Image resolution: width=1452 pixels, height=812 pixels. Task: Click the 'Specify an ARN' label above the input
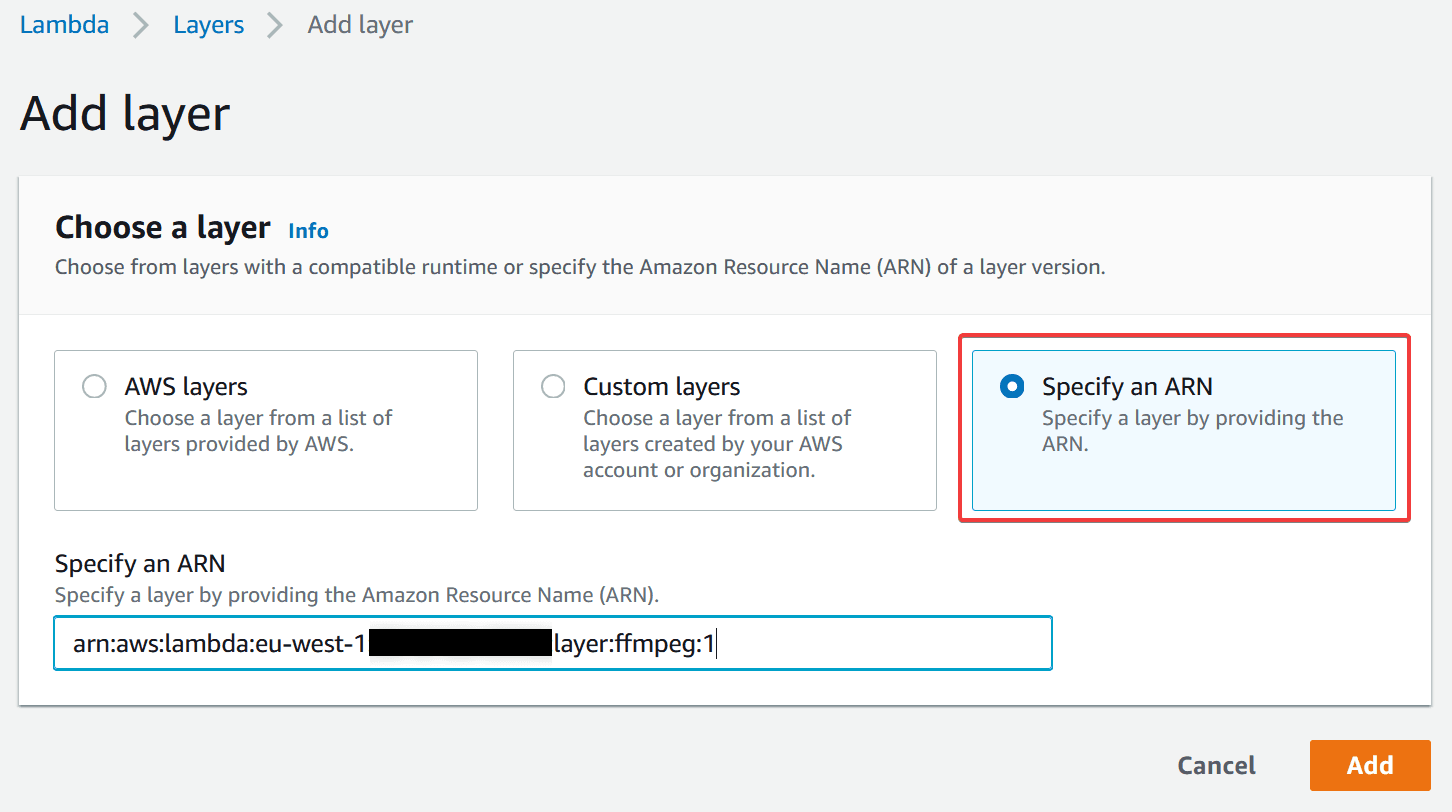pyautogui.click(x=140, y=564)
